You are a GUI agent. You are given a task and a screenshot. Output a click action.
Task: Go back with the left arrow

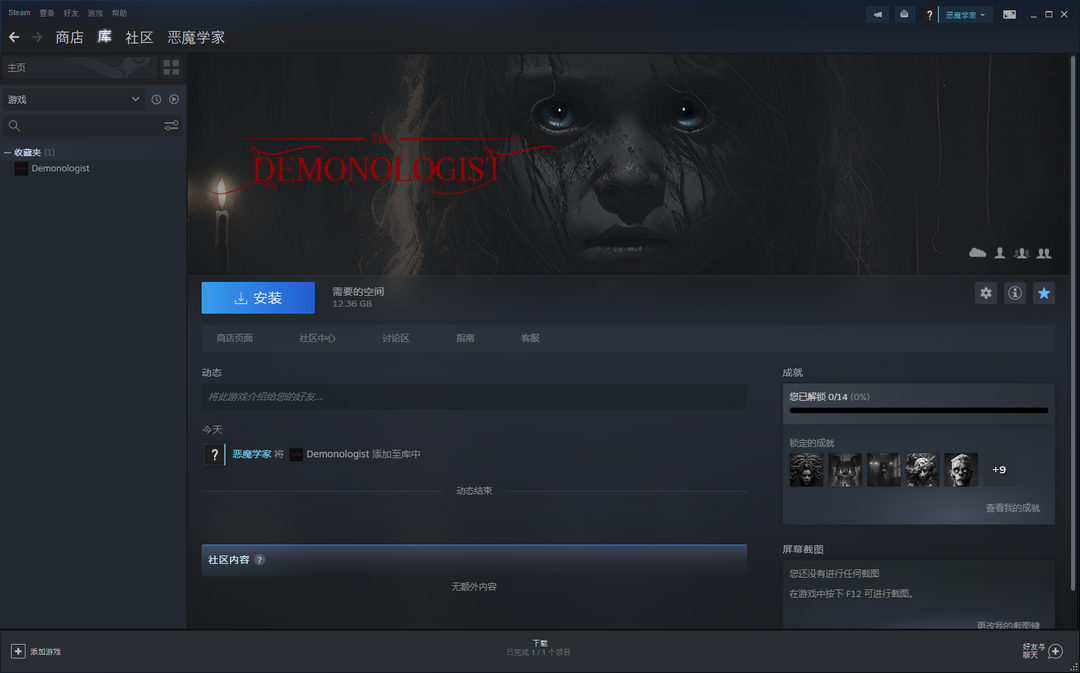(14, 37)
